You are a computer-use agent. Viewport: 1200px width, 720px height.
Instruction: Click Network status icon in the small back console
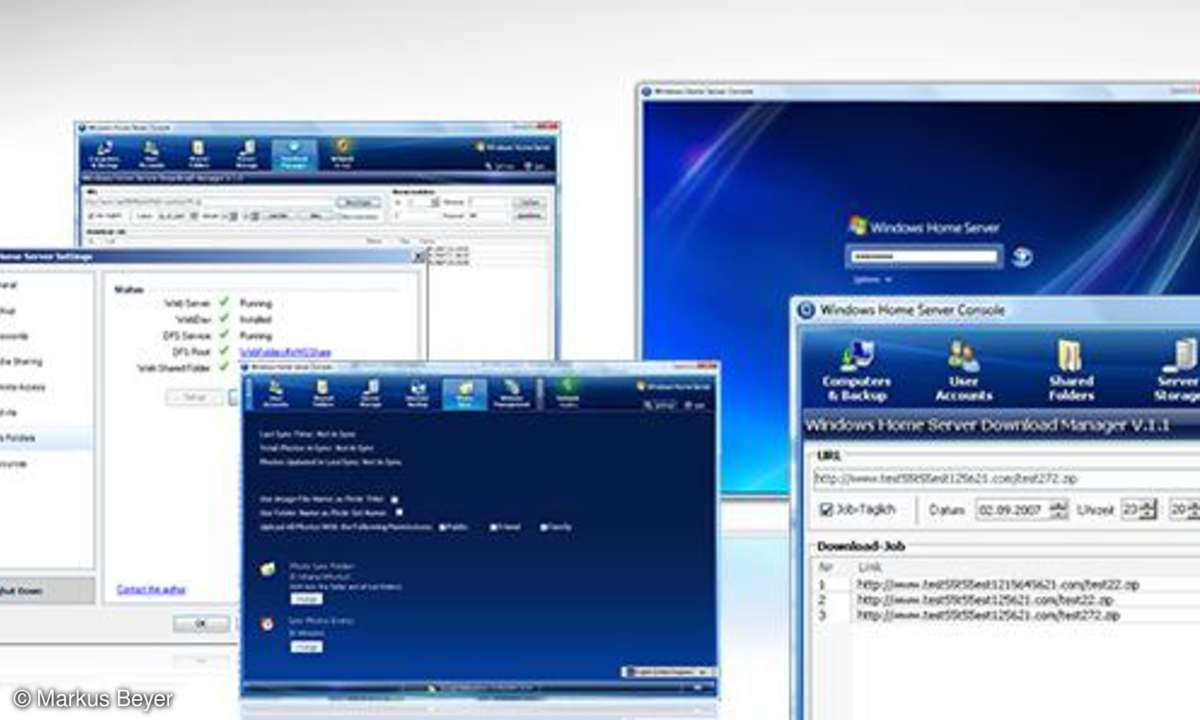coord(342,154)
